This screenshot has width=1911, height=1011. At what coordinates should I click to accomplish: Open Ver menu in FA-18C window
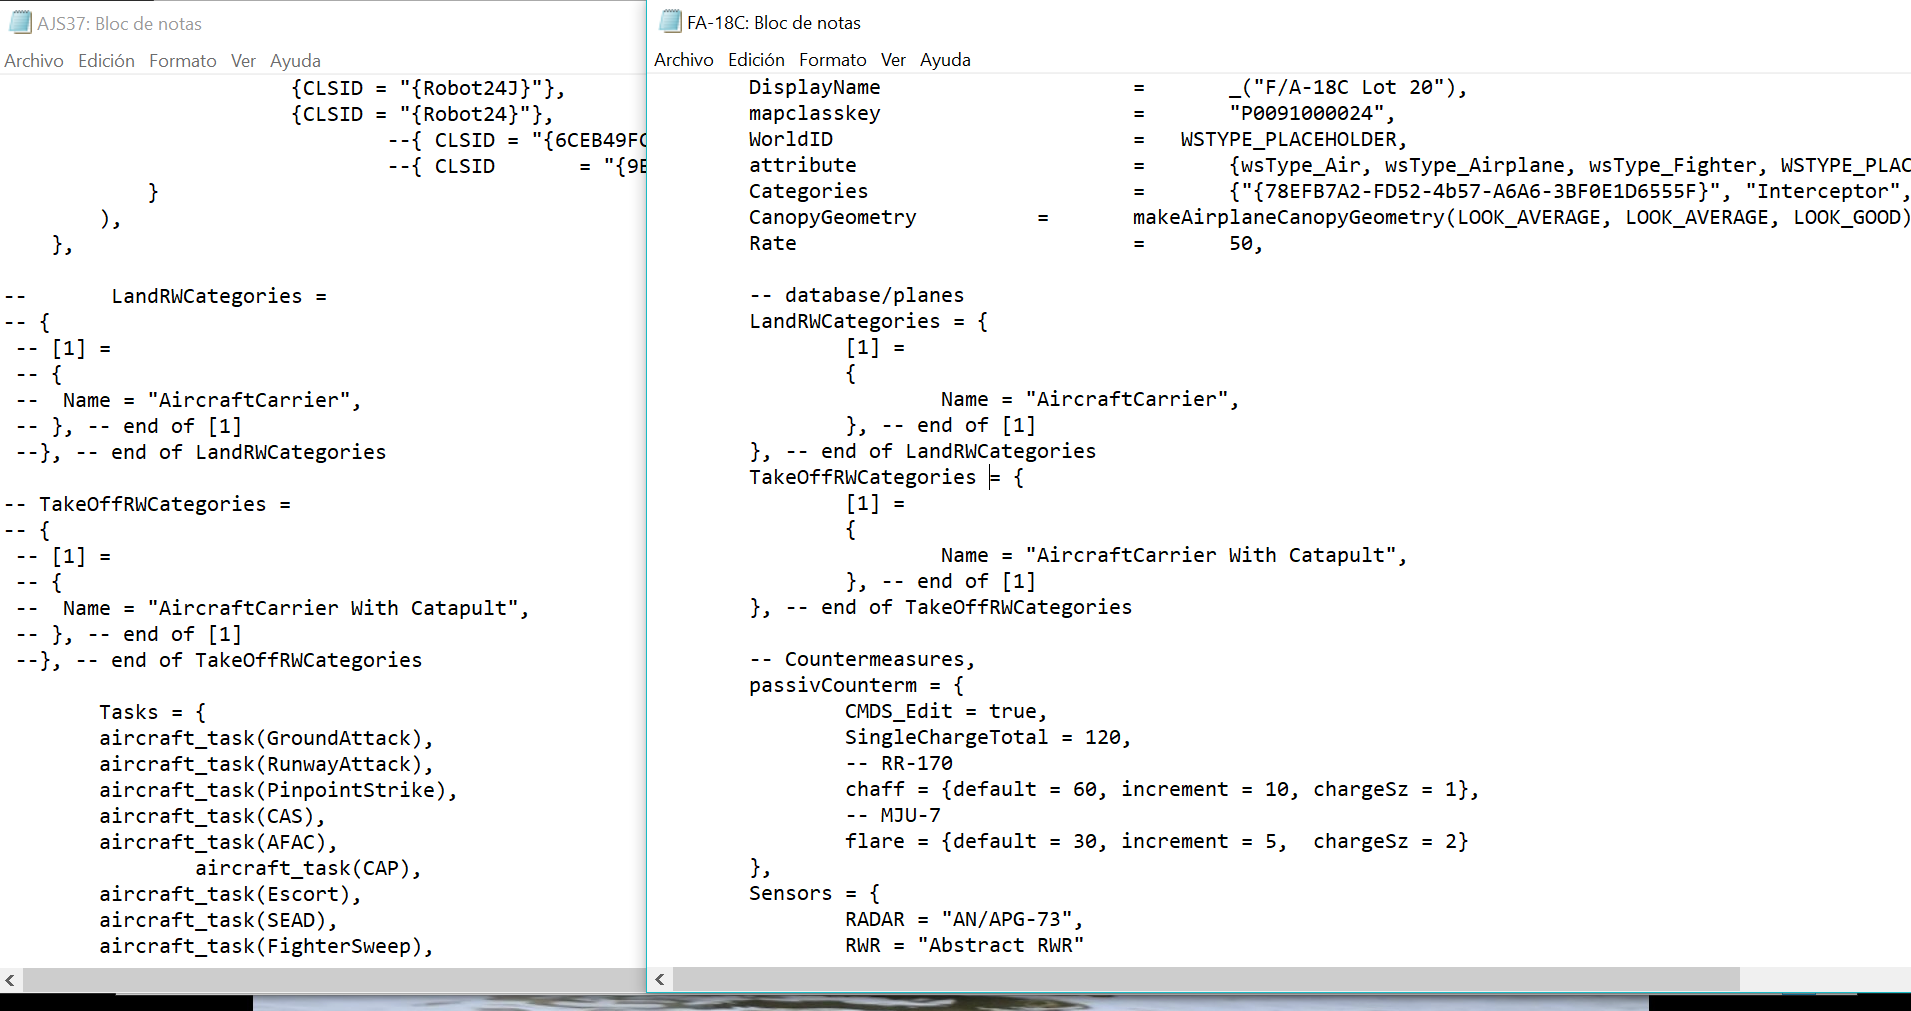pos(893,60)
